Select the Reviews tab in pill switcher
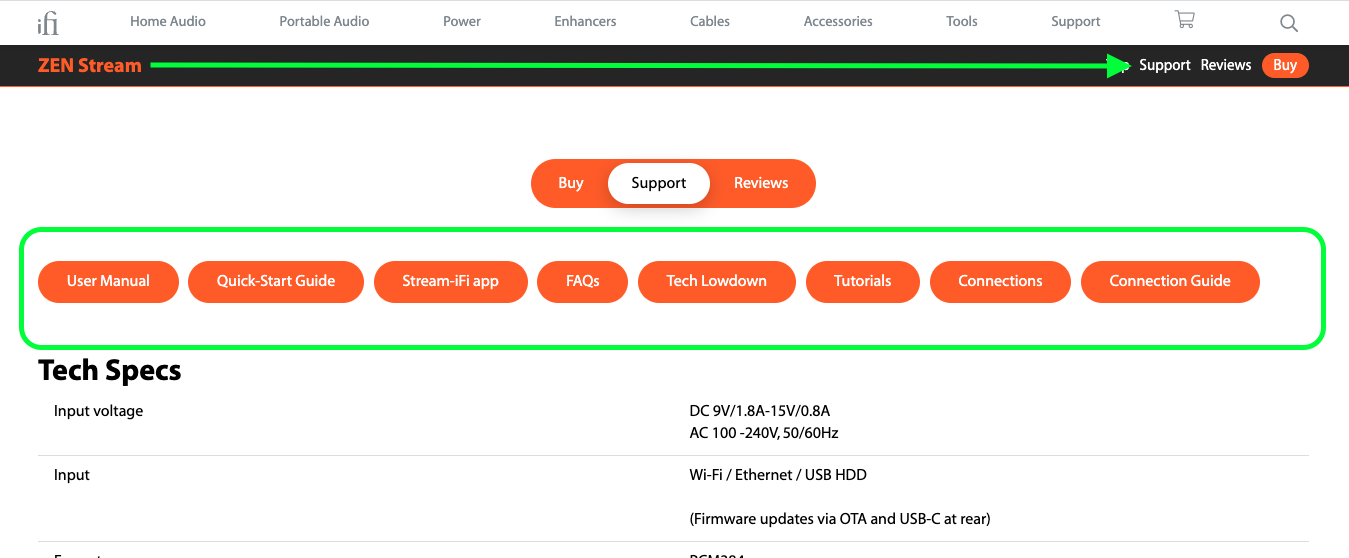Viewport: 1349px width, 558px height. [761, 183]
